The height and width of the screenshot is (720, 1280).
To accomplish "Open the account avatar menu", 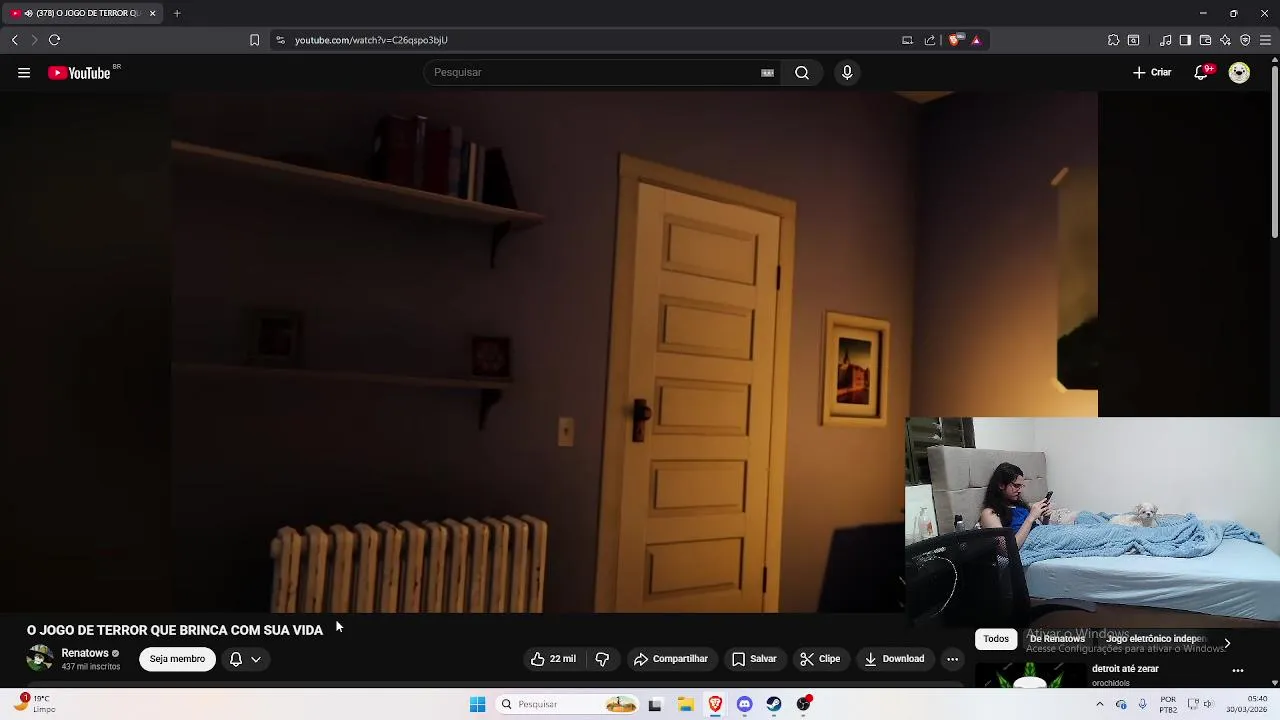I will tap(1239, 72).
